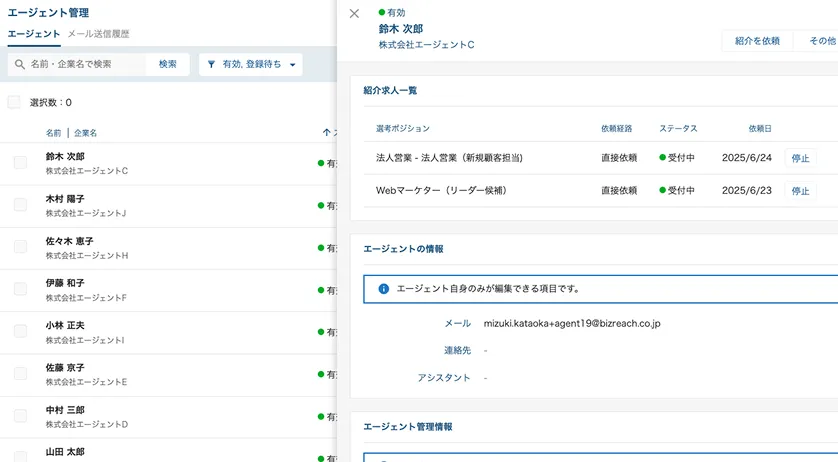Click the 依頼経路 column header
The height and width of the screenshot is (462, 838).
(616, 128)
